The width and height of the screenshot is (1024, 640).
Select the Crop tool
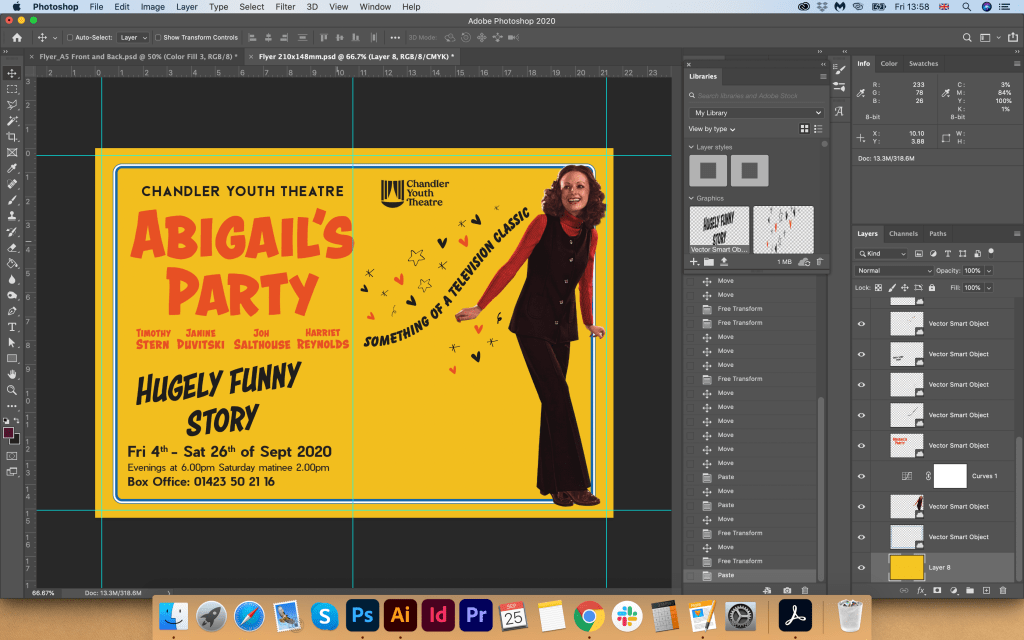click(x=12, y=136)
